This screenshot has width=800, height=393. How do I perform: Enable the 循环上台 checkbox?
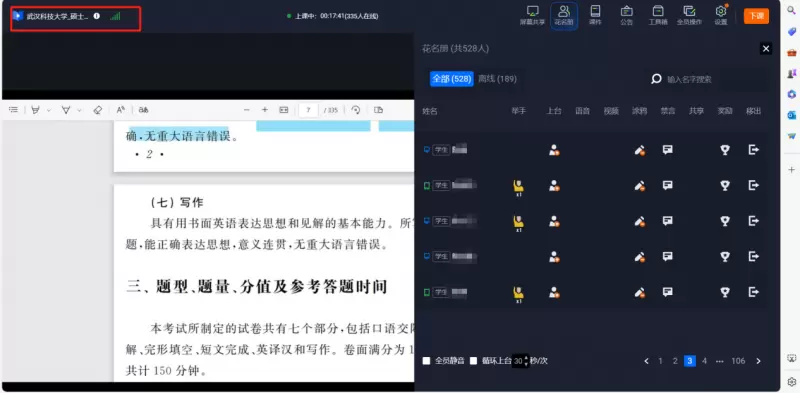tap(473, 361)
